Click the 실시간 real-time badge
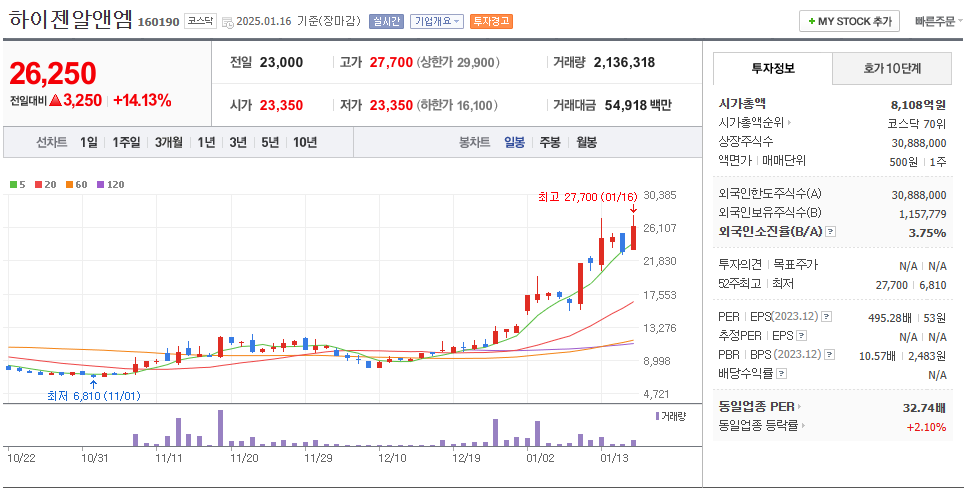The width and height of the screenshot is (972, 488). (x=386, y=21)
